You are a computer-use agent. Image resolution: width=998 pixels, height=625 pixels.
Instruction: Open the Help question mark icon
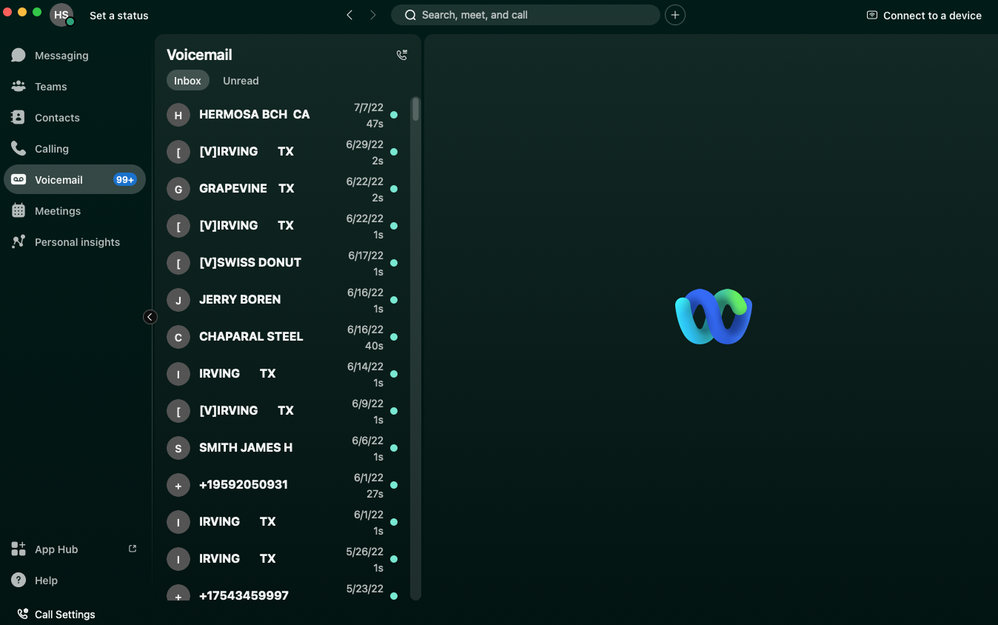click(x=18, y=580)
